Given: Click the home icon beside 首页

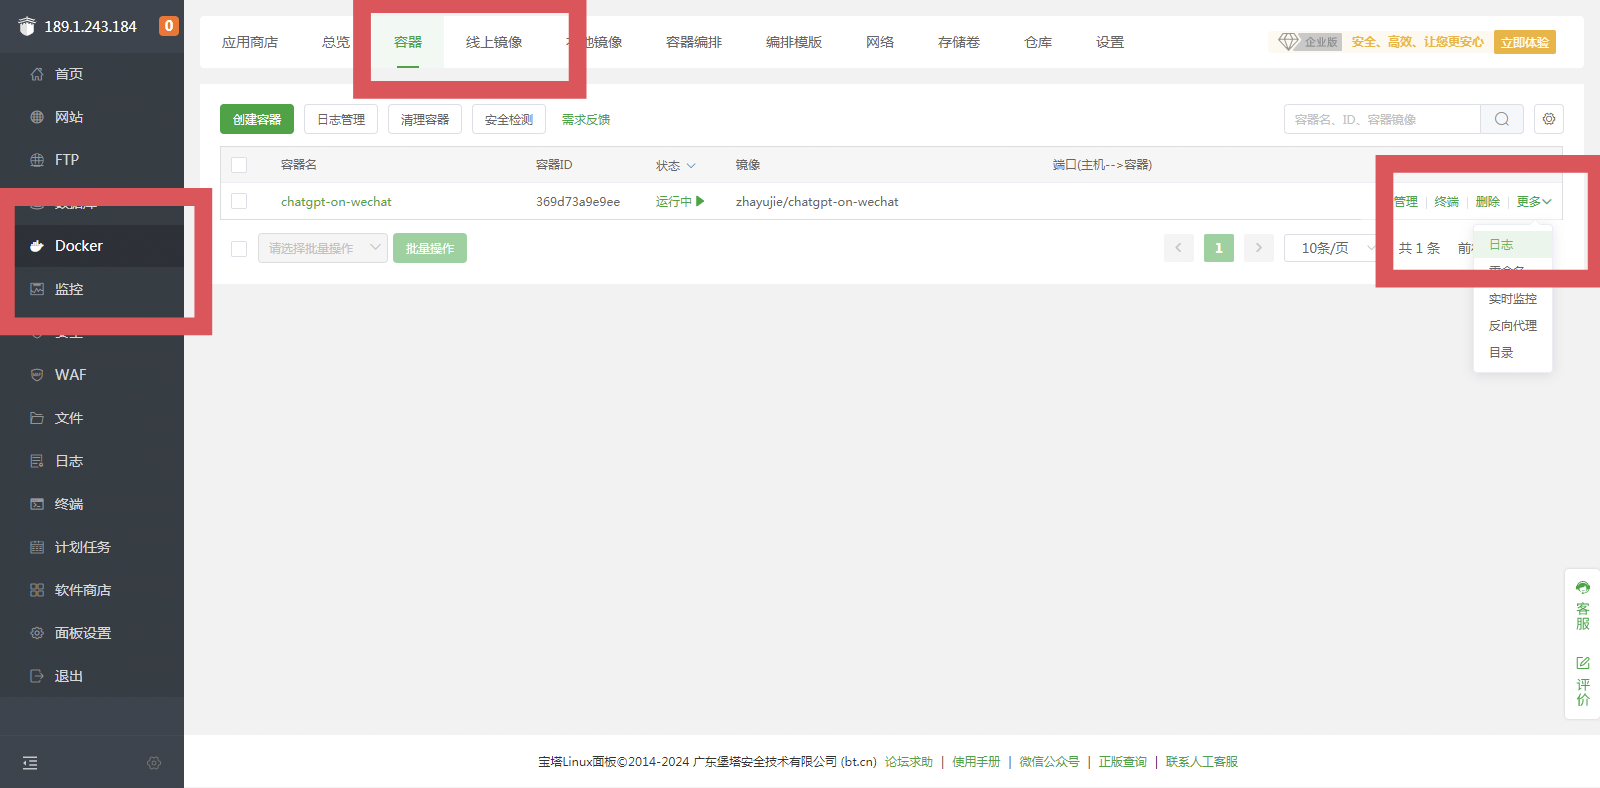Looking at the screenshot, I should 37,74.
